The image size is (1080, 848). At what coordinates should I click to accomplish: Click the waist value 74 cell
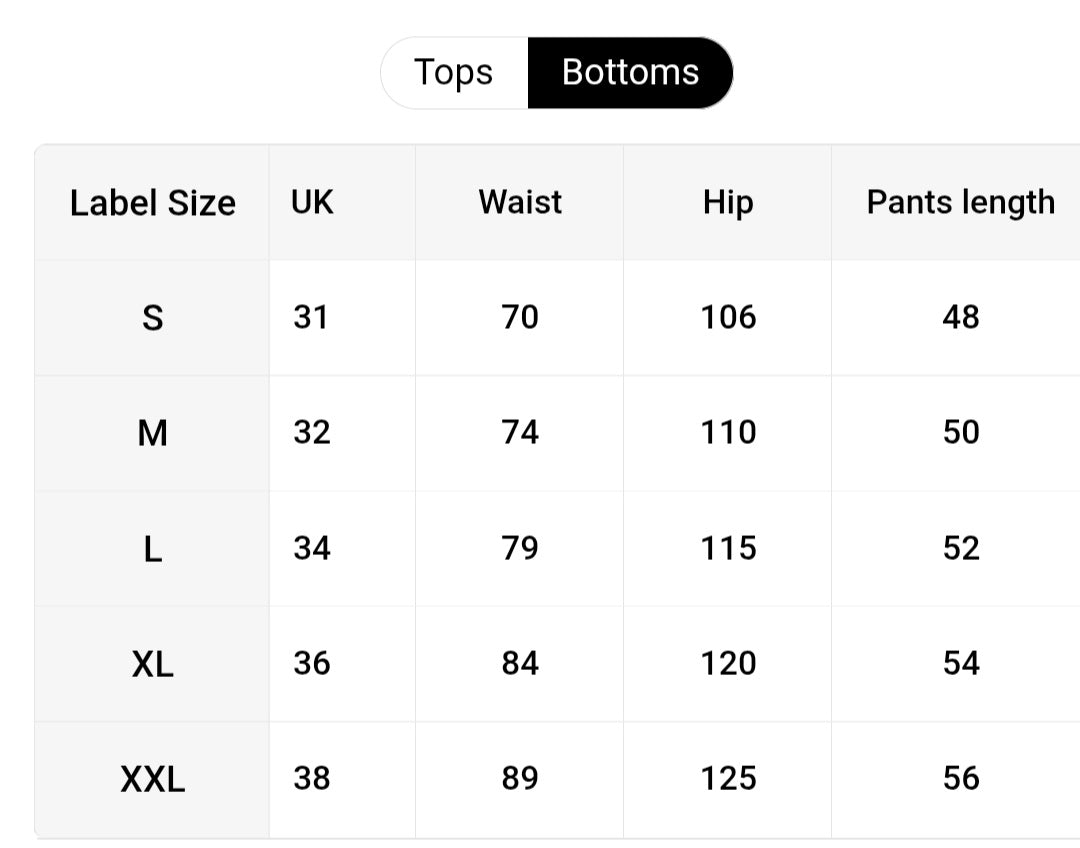(520, 433)
